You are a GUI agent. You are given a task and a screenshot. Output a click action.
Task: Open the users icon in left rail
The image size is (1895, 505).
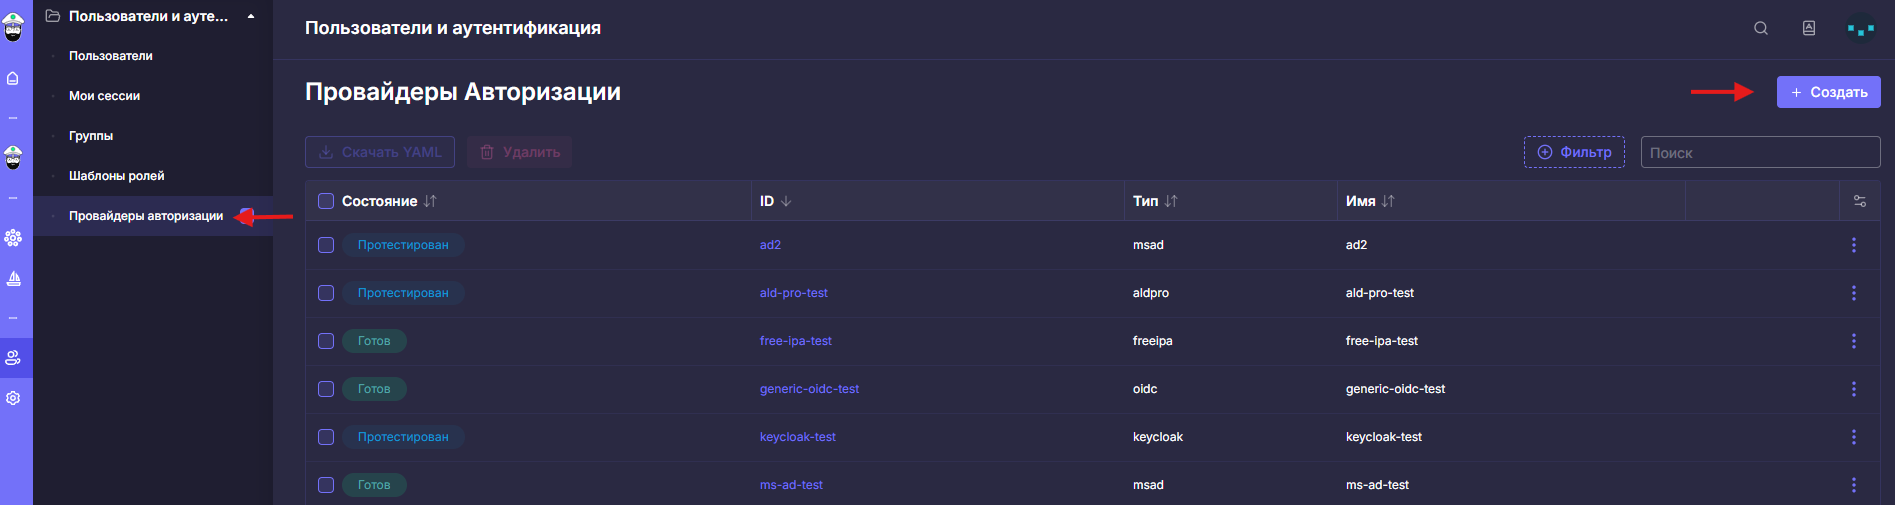click(13, 358)
